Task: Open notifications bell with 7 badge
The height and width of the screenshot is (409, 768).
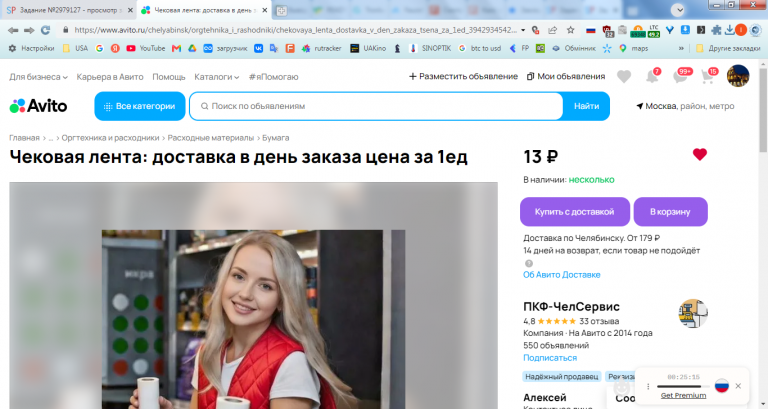Action: pos(652,76)
